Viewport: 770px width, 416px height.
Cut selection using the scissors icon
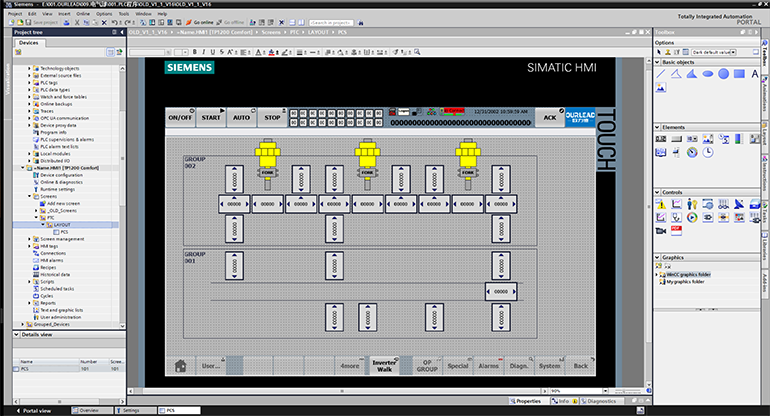point(77,23)
